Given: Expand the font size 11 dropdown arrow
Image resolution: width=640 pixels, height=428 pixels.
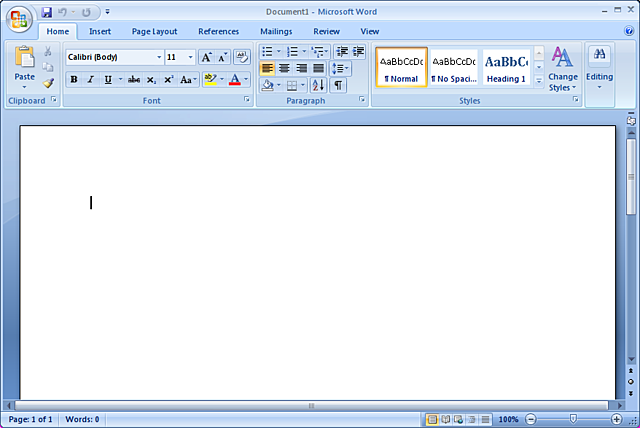Looking at the screenshot, I should (190, 57).
